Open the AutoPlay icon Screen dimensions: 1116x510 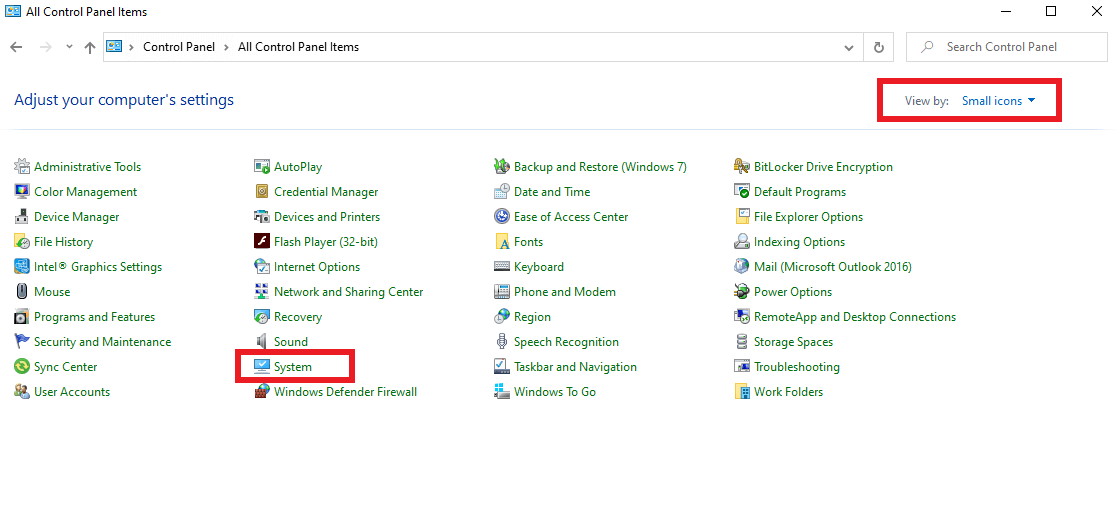[262, 166]
